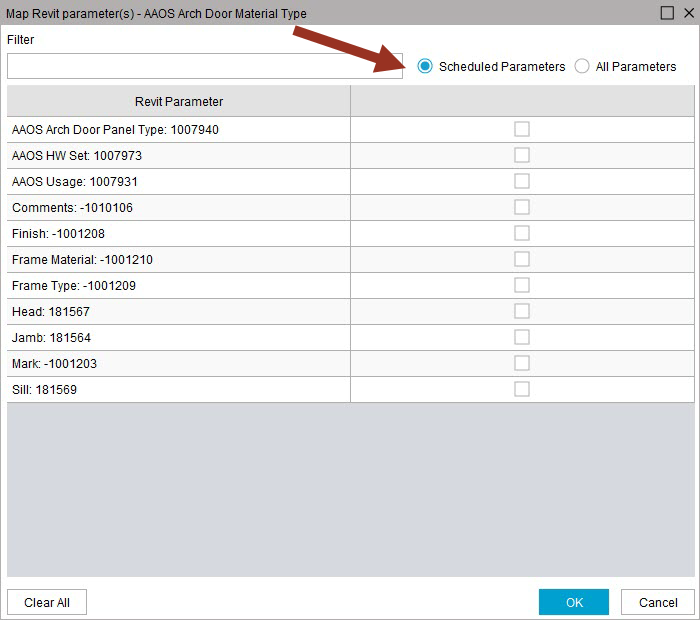Tick the Mark parameter checkbox
The height and width of the screenshot is (620, 700).
(x=521, y=363)
